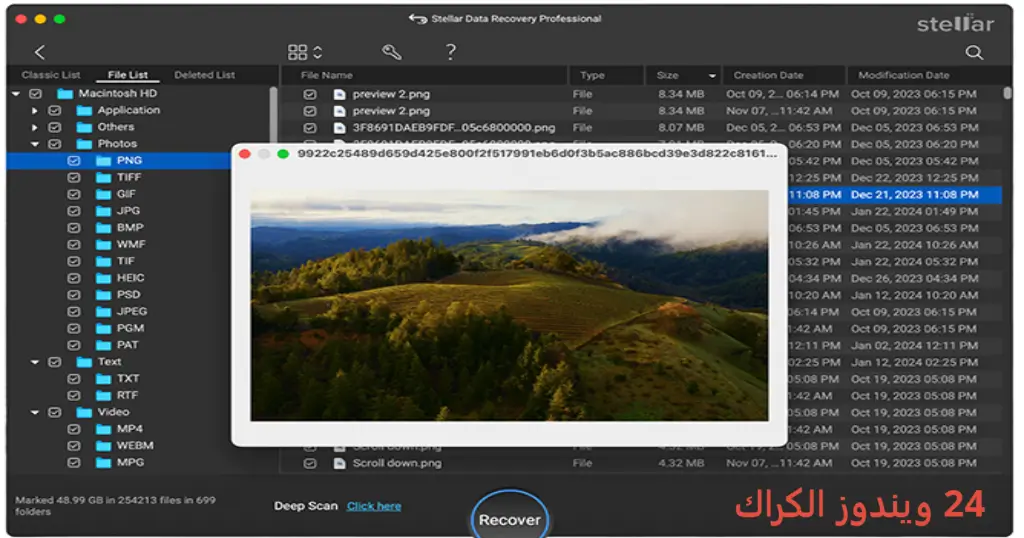
Task: Collapse the Video folder node
Action: (x=35, y=413)
